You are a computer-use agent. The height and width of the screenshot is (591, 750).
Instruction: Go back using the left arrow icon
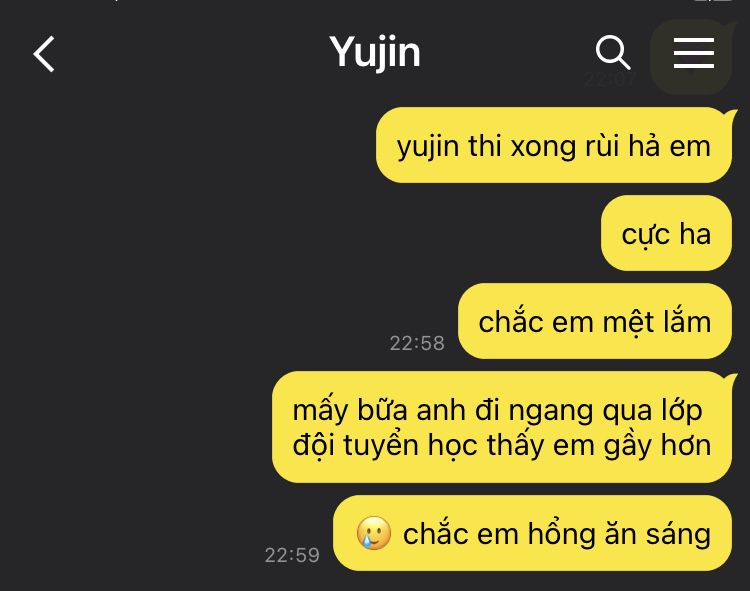44,54
